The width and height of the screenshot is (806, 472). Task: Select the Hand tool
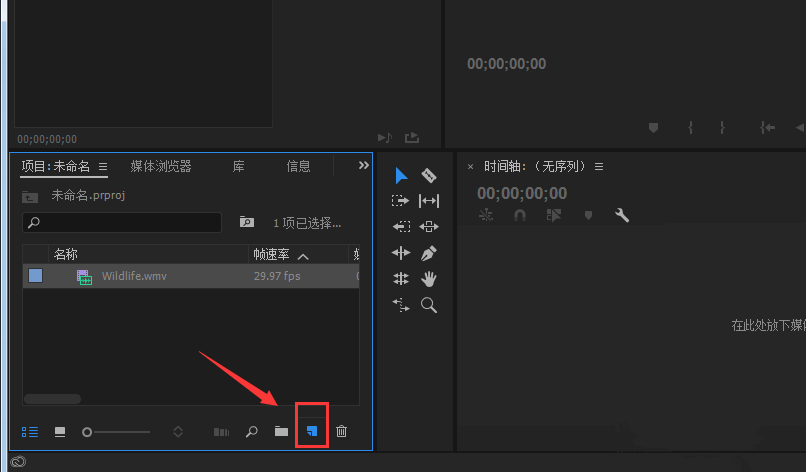(429, 279)
